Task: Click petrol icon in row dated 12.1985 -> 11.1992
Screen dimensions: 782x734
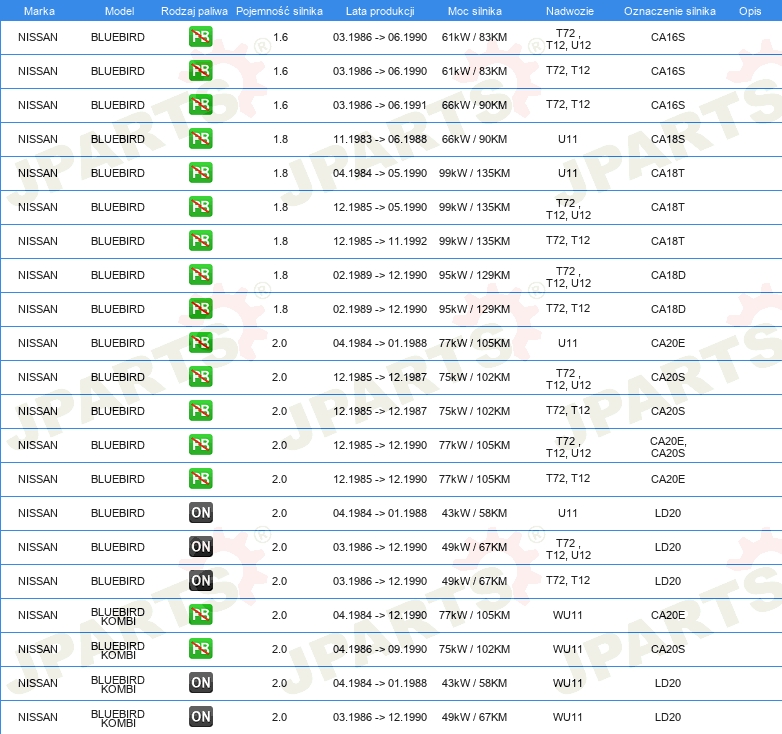Action: click(x=200, y=240)
